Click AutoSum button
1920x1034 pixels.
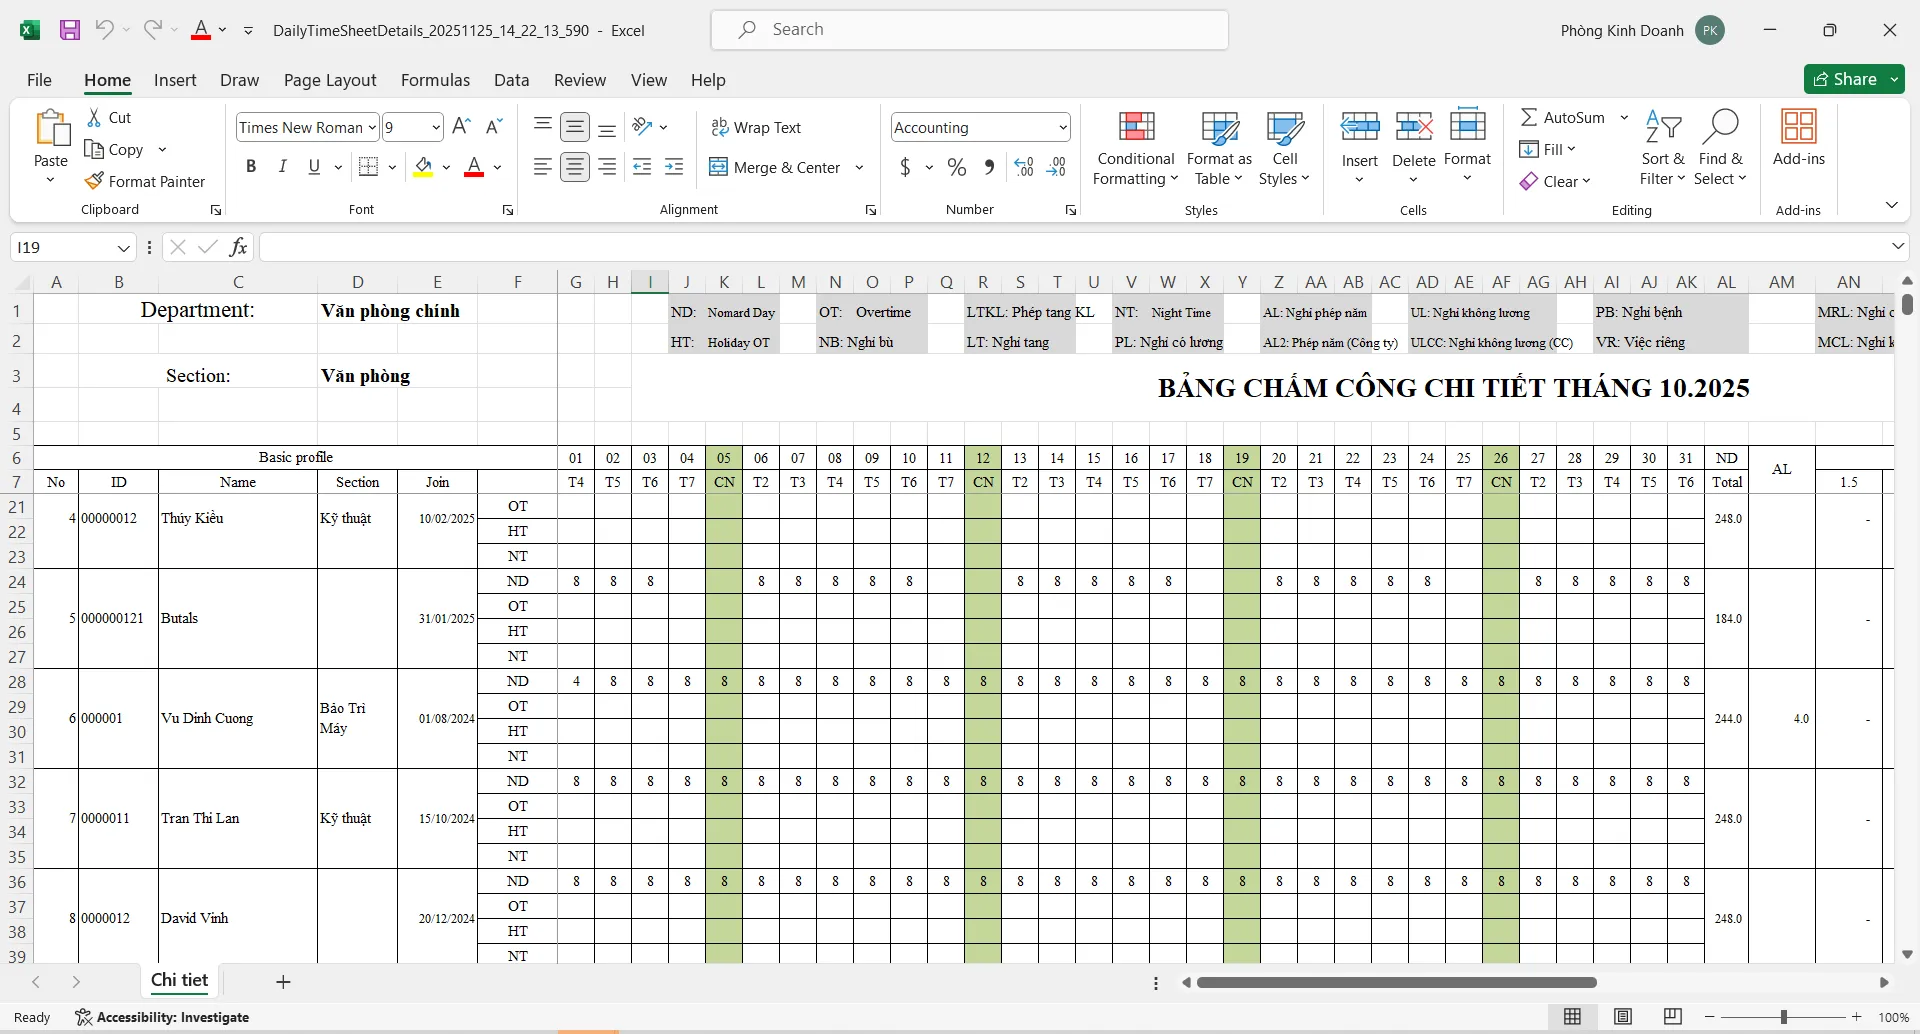point(1562,117)
